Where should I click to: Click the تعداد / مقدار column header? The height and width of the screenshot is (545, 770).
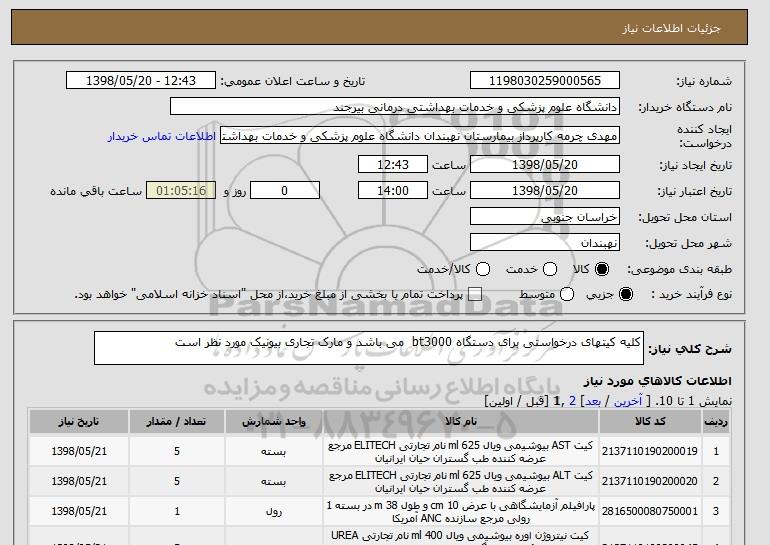click(177, 422)
